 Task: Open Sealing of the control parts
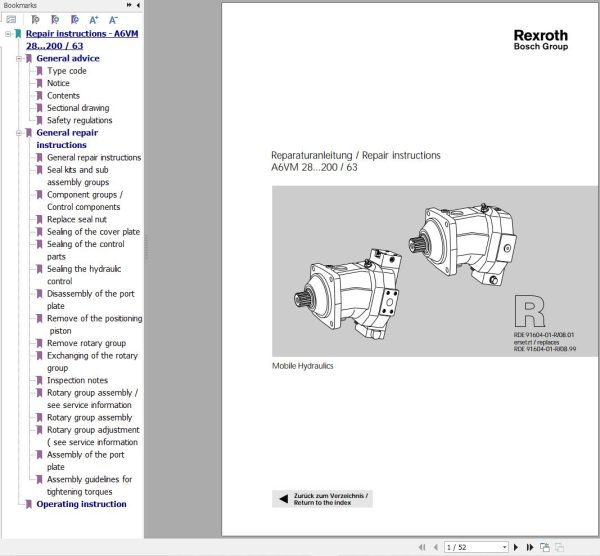coord(86,250)
